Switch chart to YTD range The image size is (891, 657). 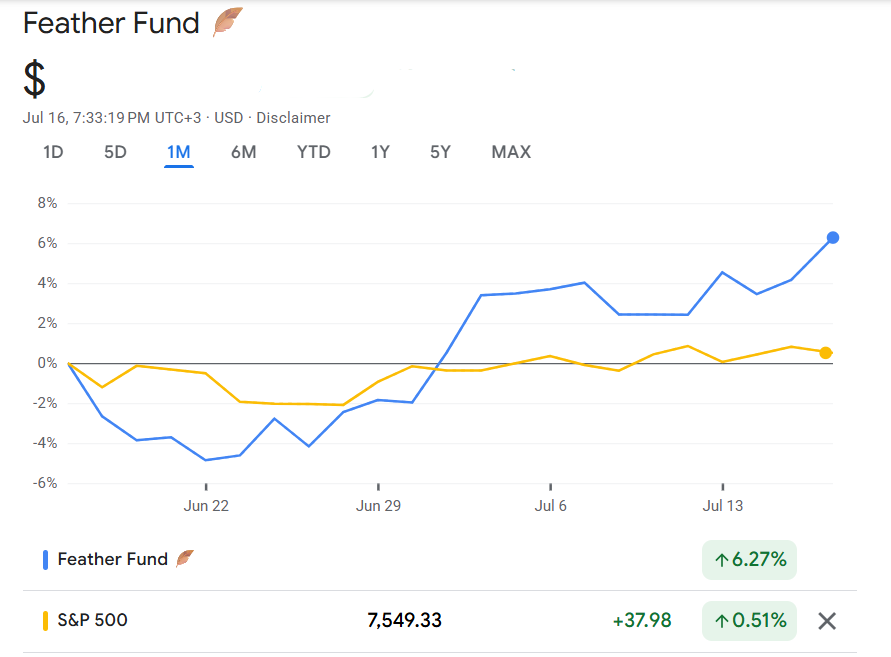313,152
